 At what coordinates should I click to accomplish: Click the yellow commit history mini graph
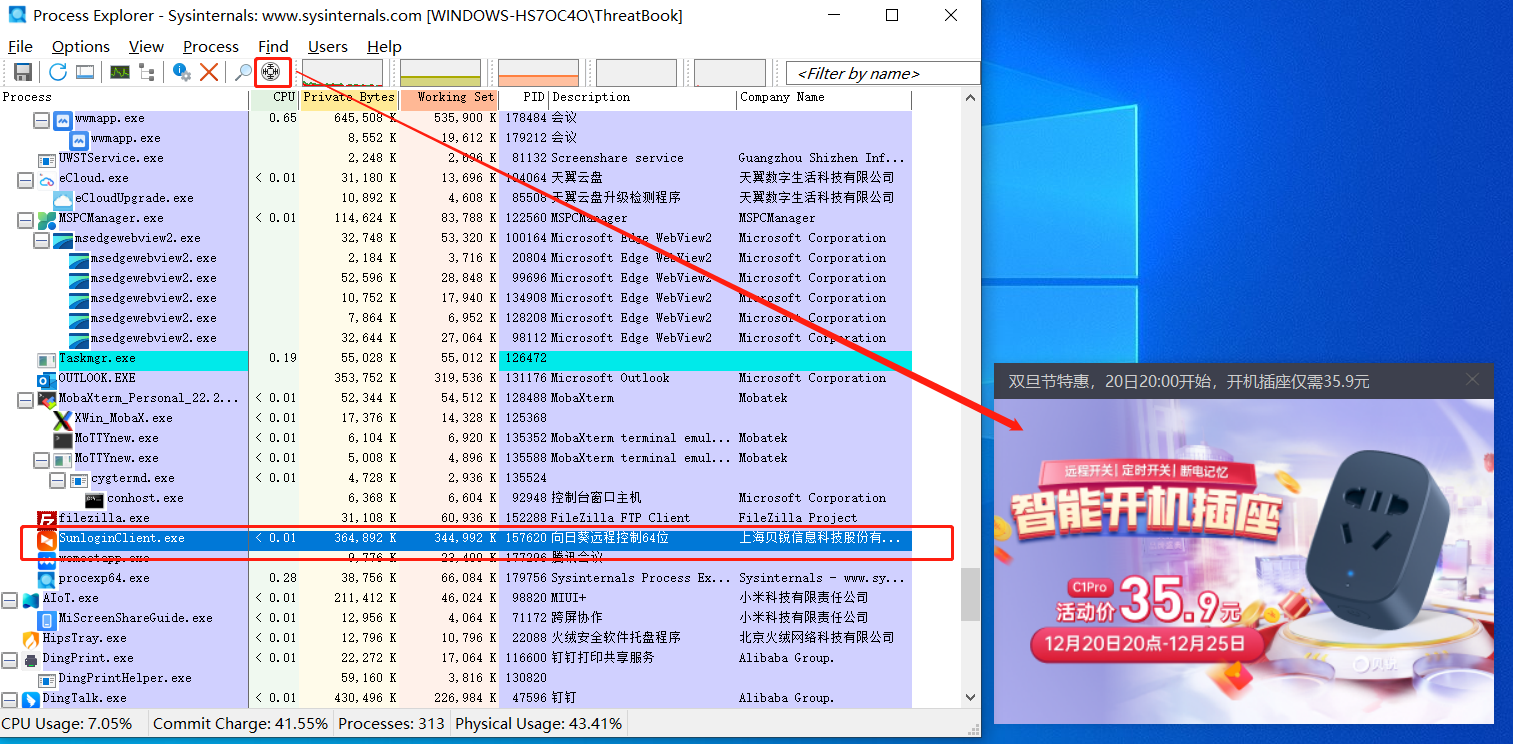point(440,73)
